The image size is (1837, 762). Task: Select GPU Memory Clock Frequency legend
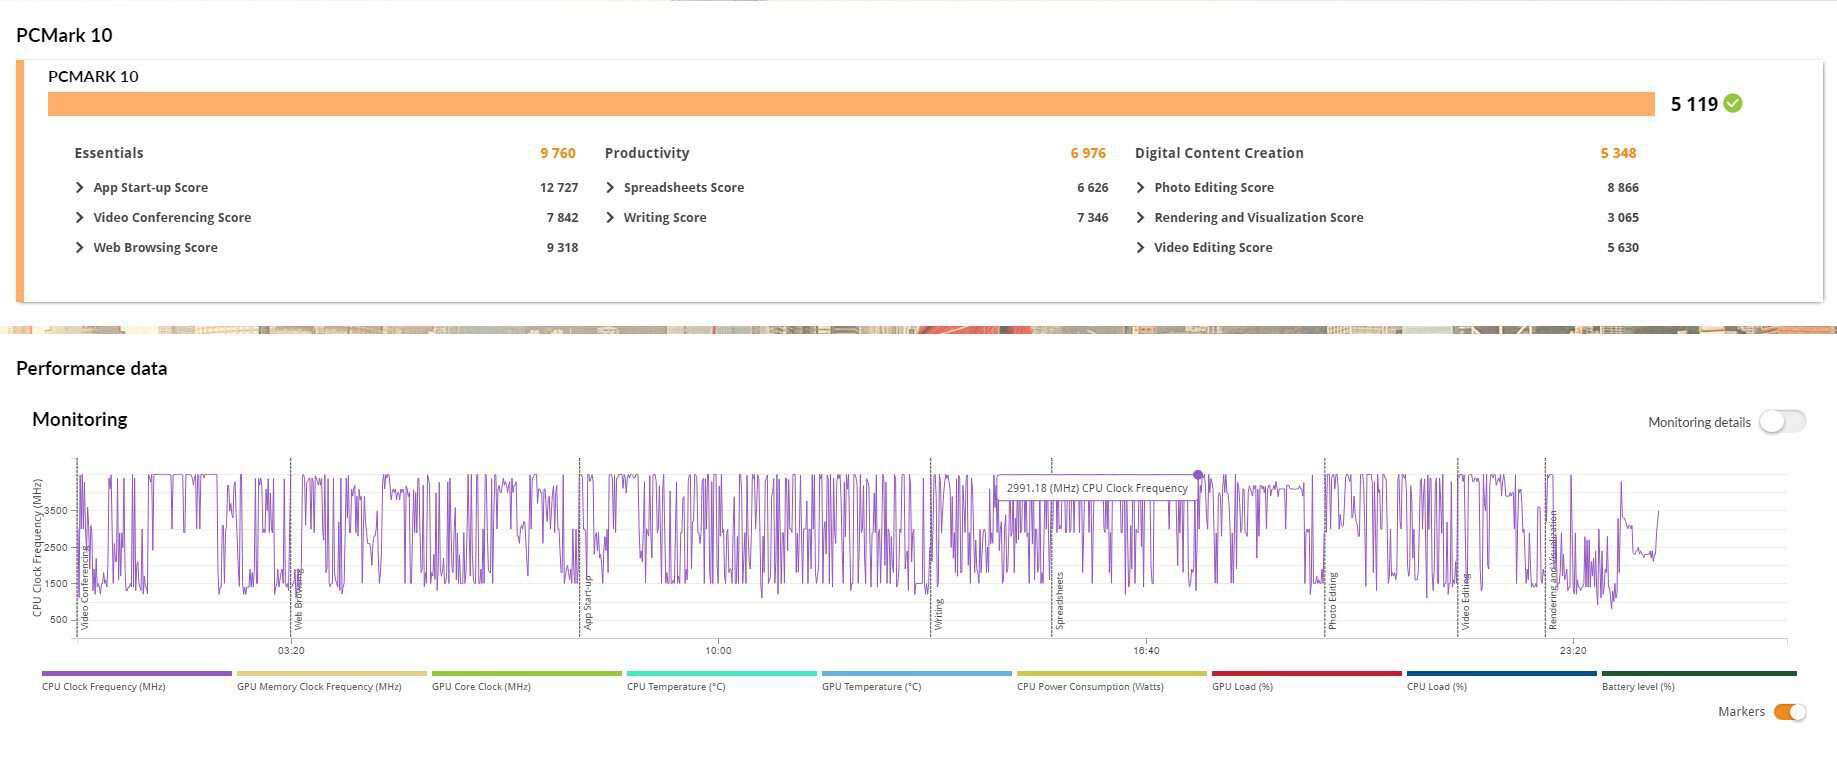coord(331,674)
